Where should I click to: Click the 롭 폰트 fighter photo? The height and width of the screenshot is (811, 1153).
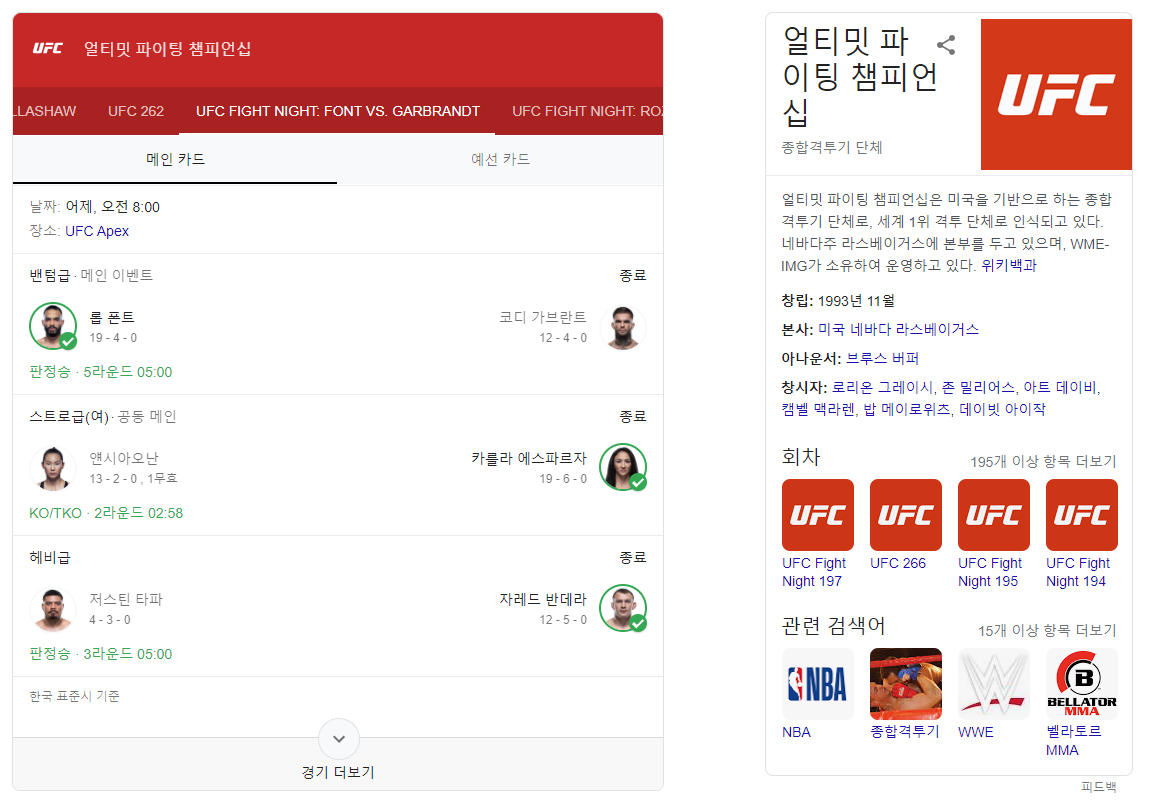coord(53,326)
